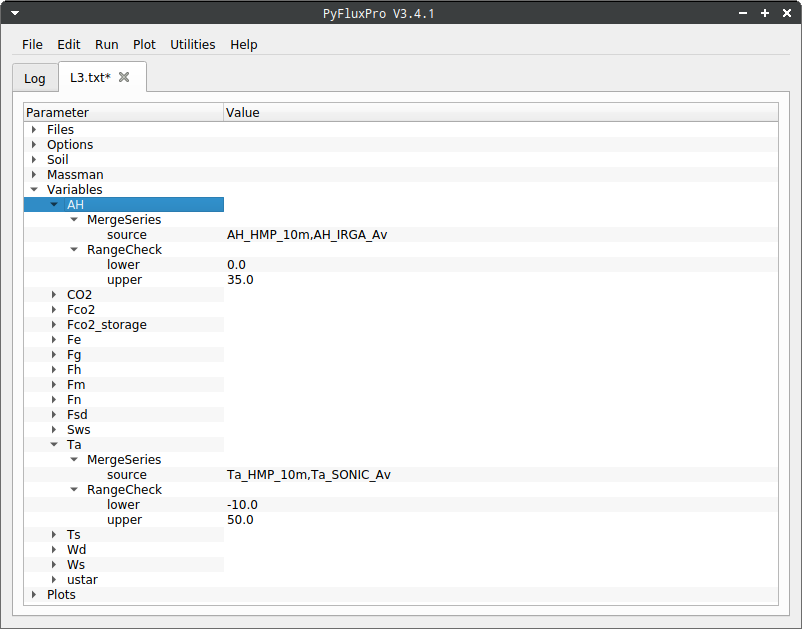Expand the Fh variable arrow

click(x=54, y=369)
